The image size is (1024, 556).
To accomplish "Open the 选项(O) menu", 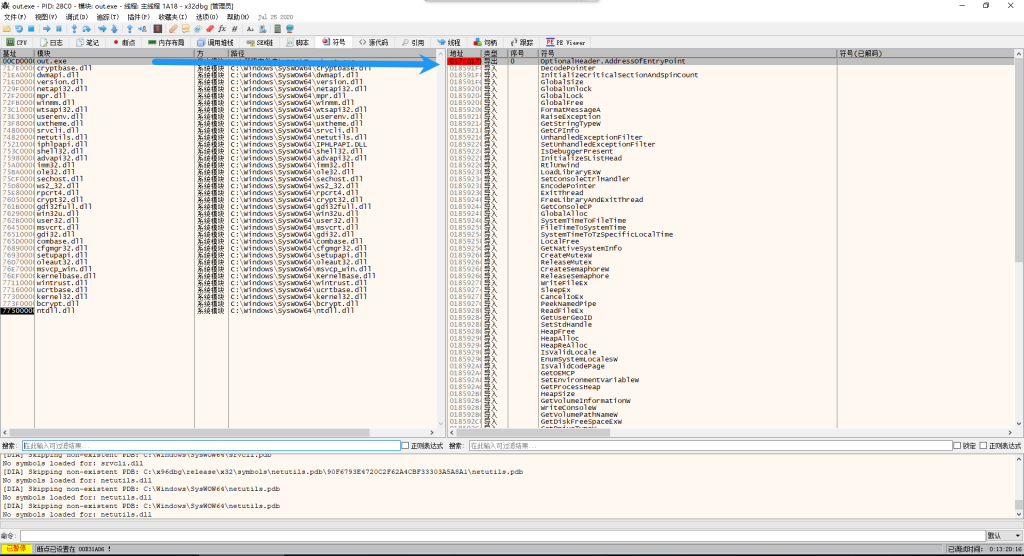I will click(206, 17).
